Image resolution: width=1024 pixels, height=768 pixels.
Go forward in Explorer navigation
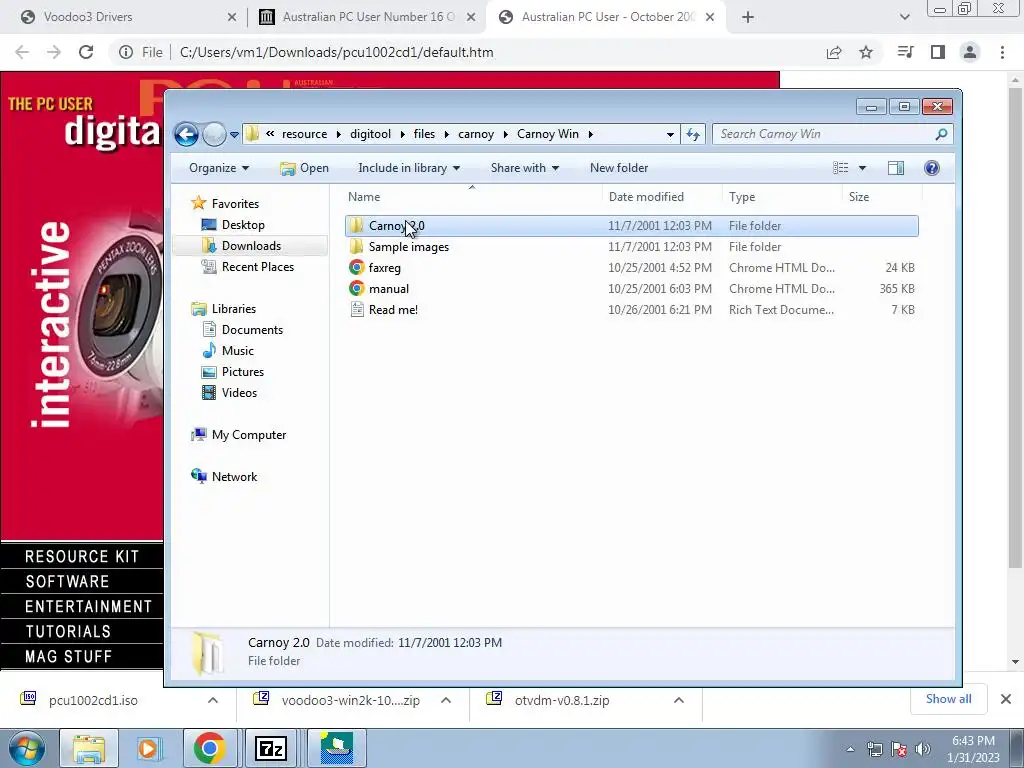point(214,135)
